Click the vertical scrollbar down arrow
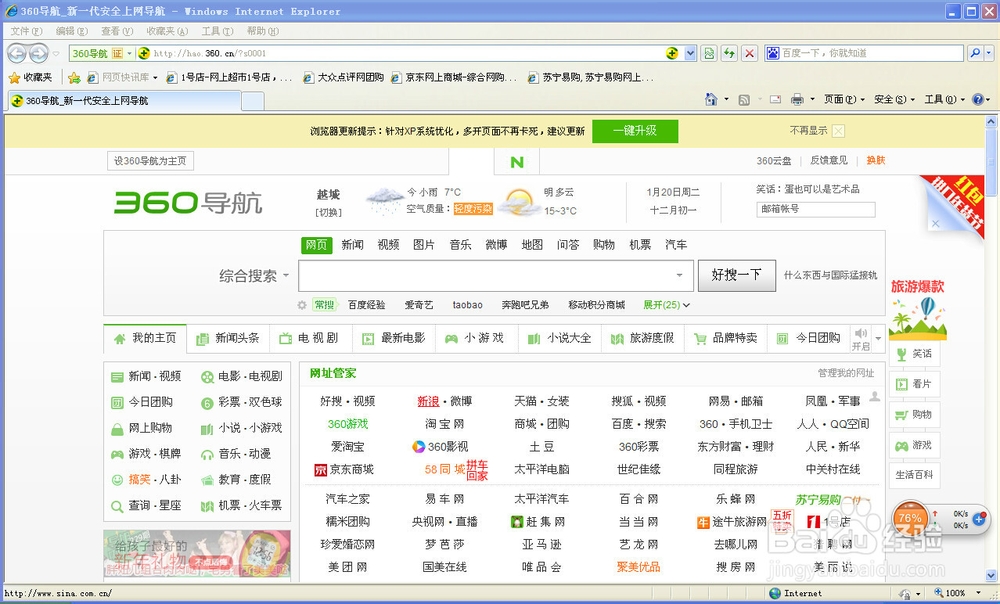The height and width of the screenshot is (604, 1000). 991,575
